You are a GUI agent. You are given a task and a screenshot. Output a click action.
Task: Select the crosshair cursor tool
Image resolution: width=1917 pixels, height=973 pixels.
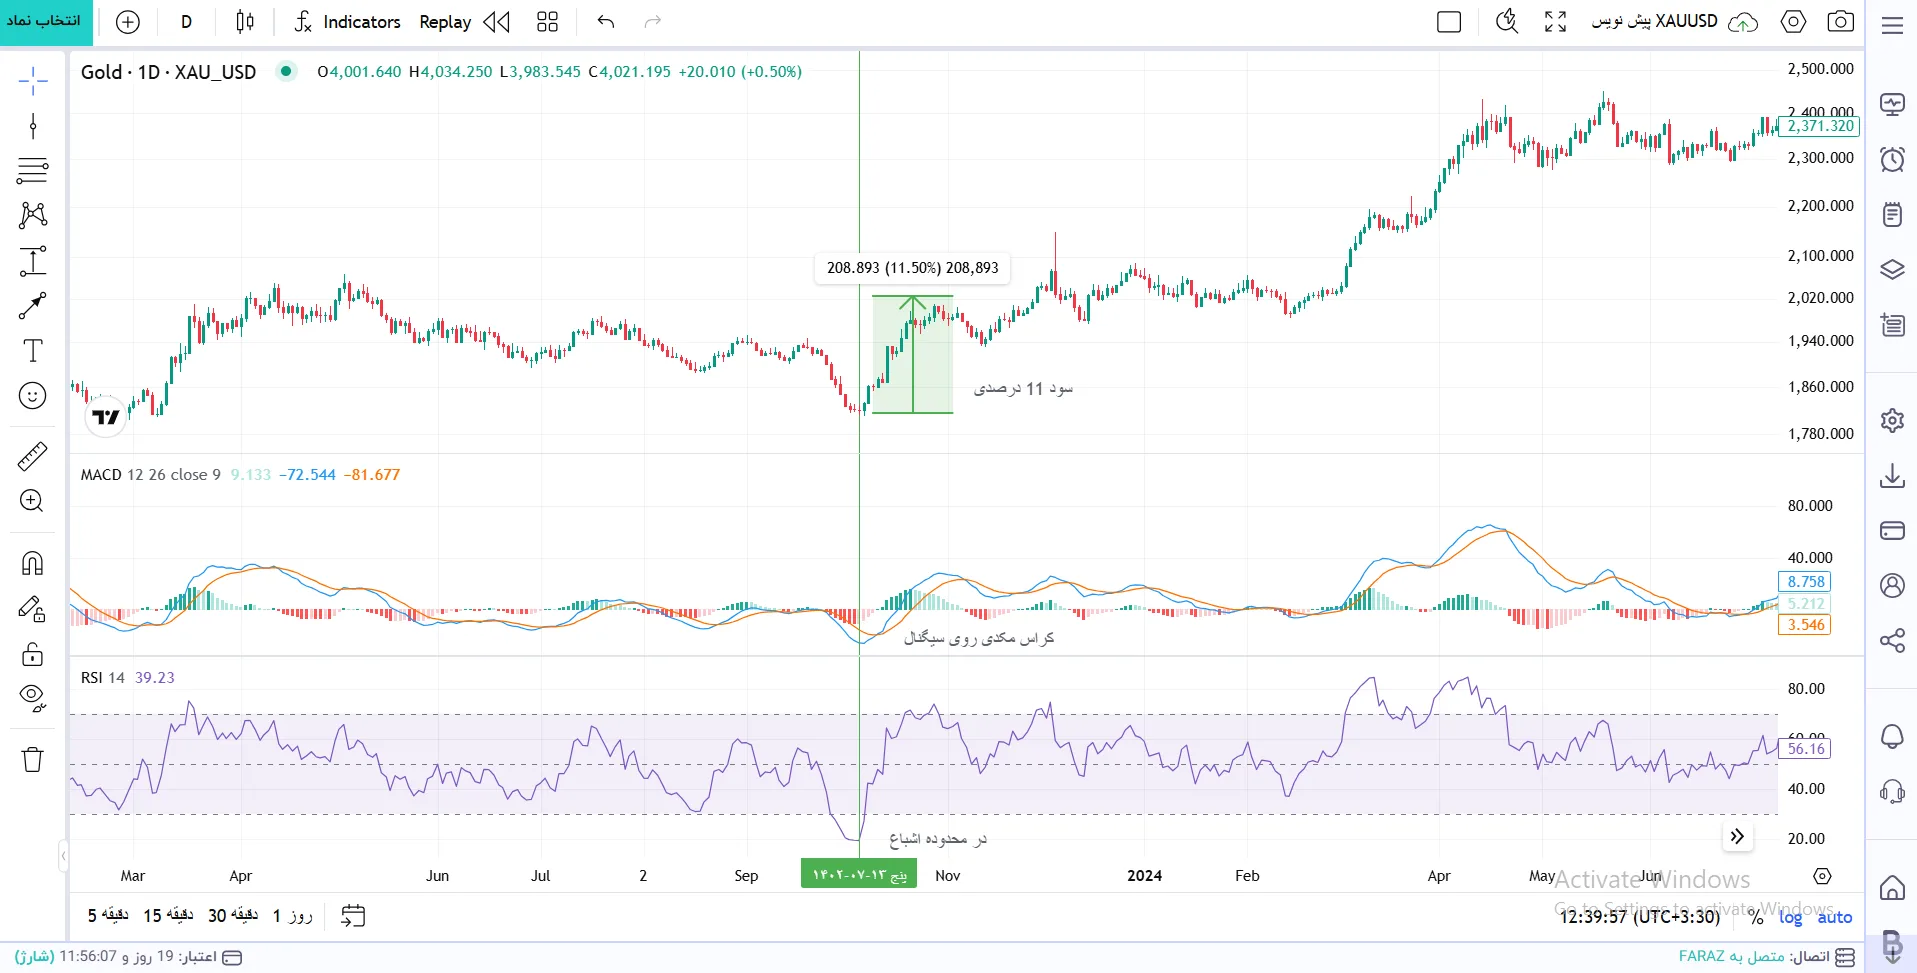[x=33, y=81]
